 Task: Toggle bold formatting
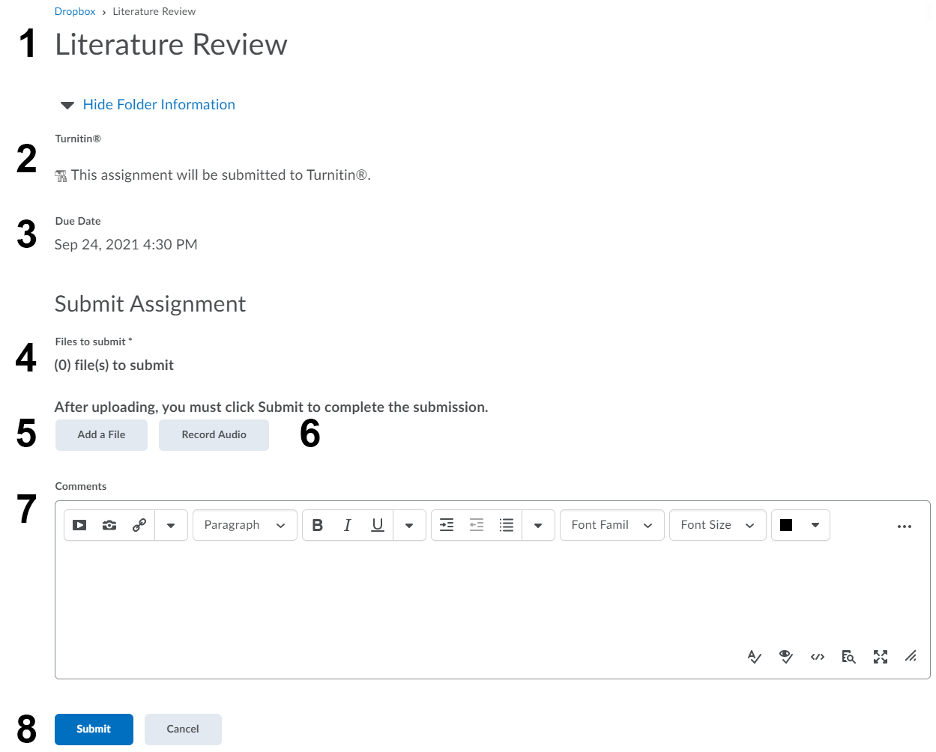point(318,525)
